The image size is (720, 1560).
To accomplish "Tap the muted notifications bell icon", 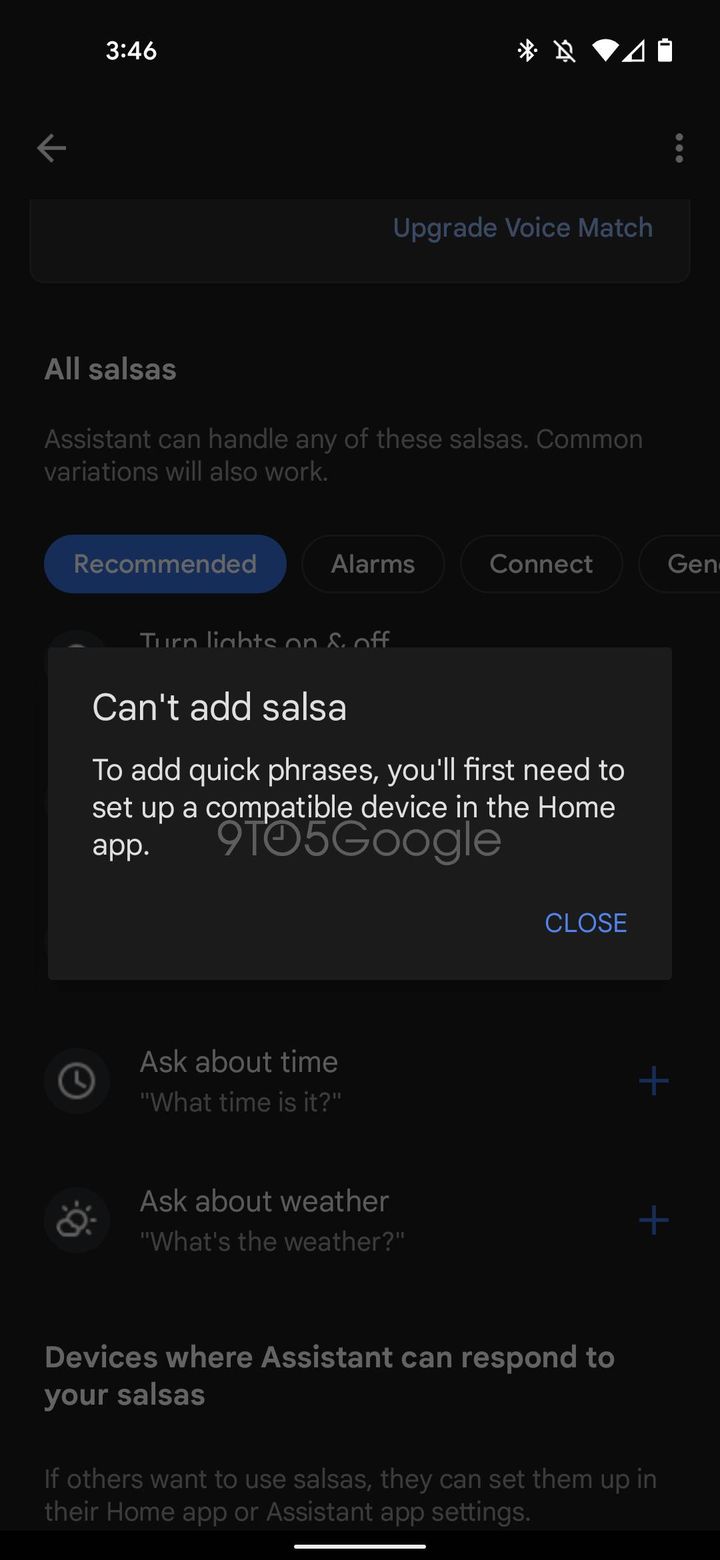I will click(x=565, y=50).
